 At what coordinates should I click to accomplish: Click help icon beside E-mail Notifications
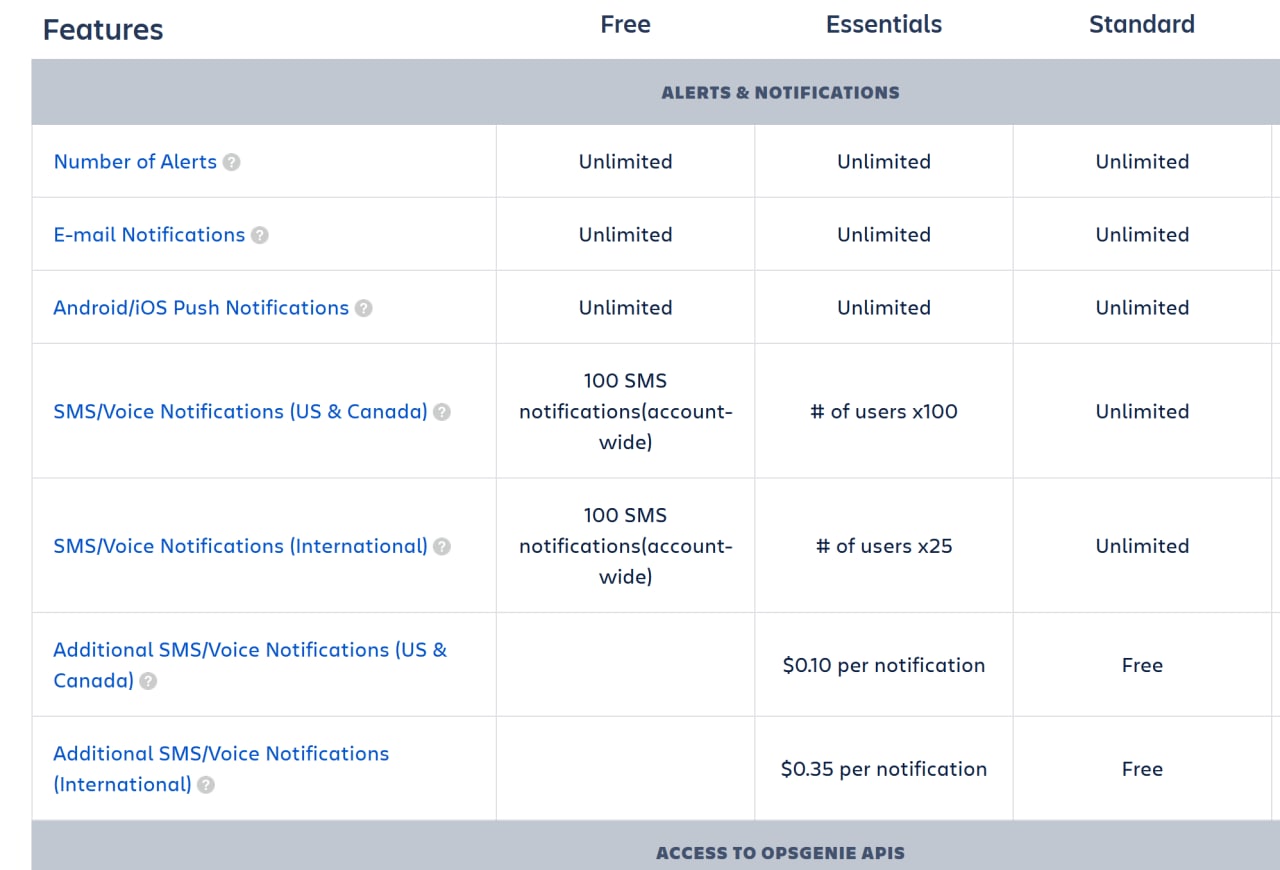(259, 235)
